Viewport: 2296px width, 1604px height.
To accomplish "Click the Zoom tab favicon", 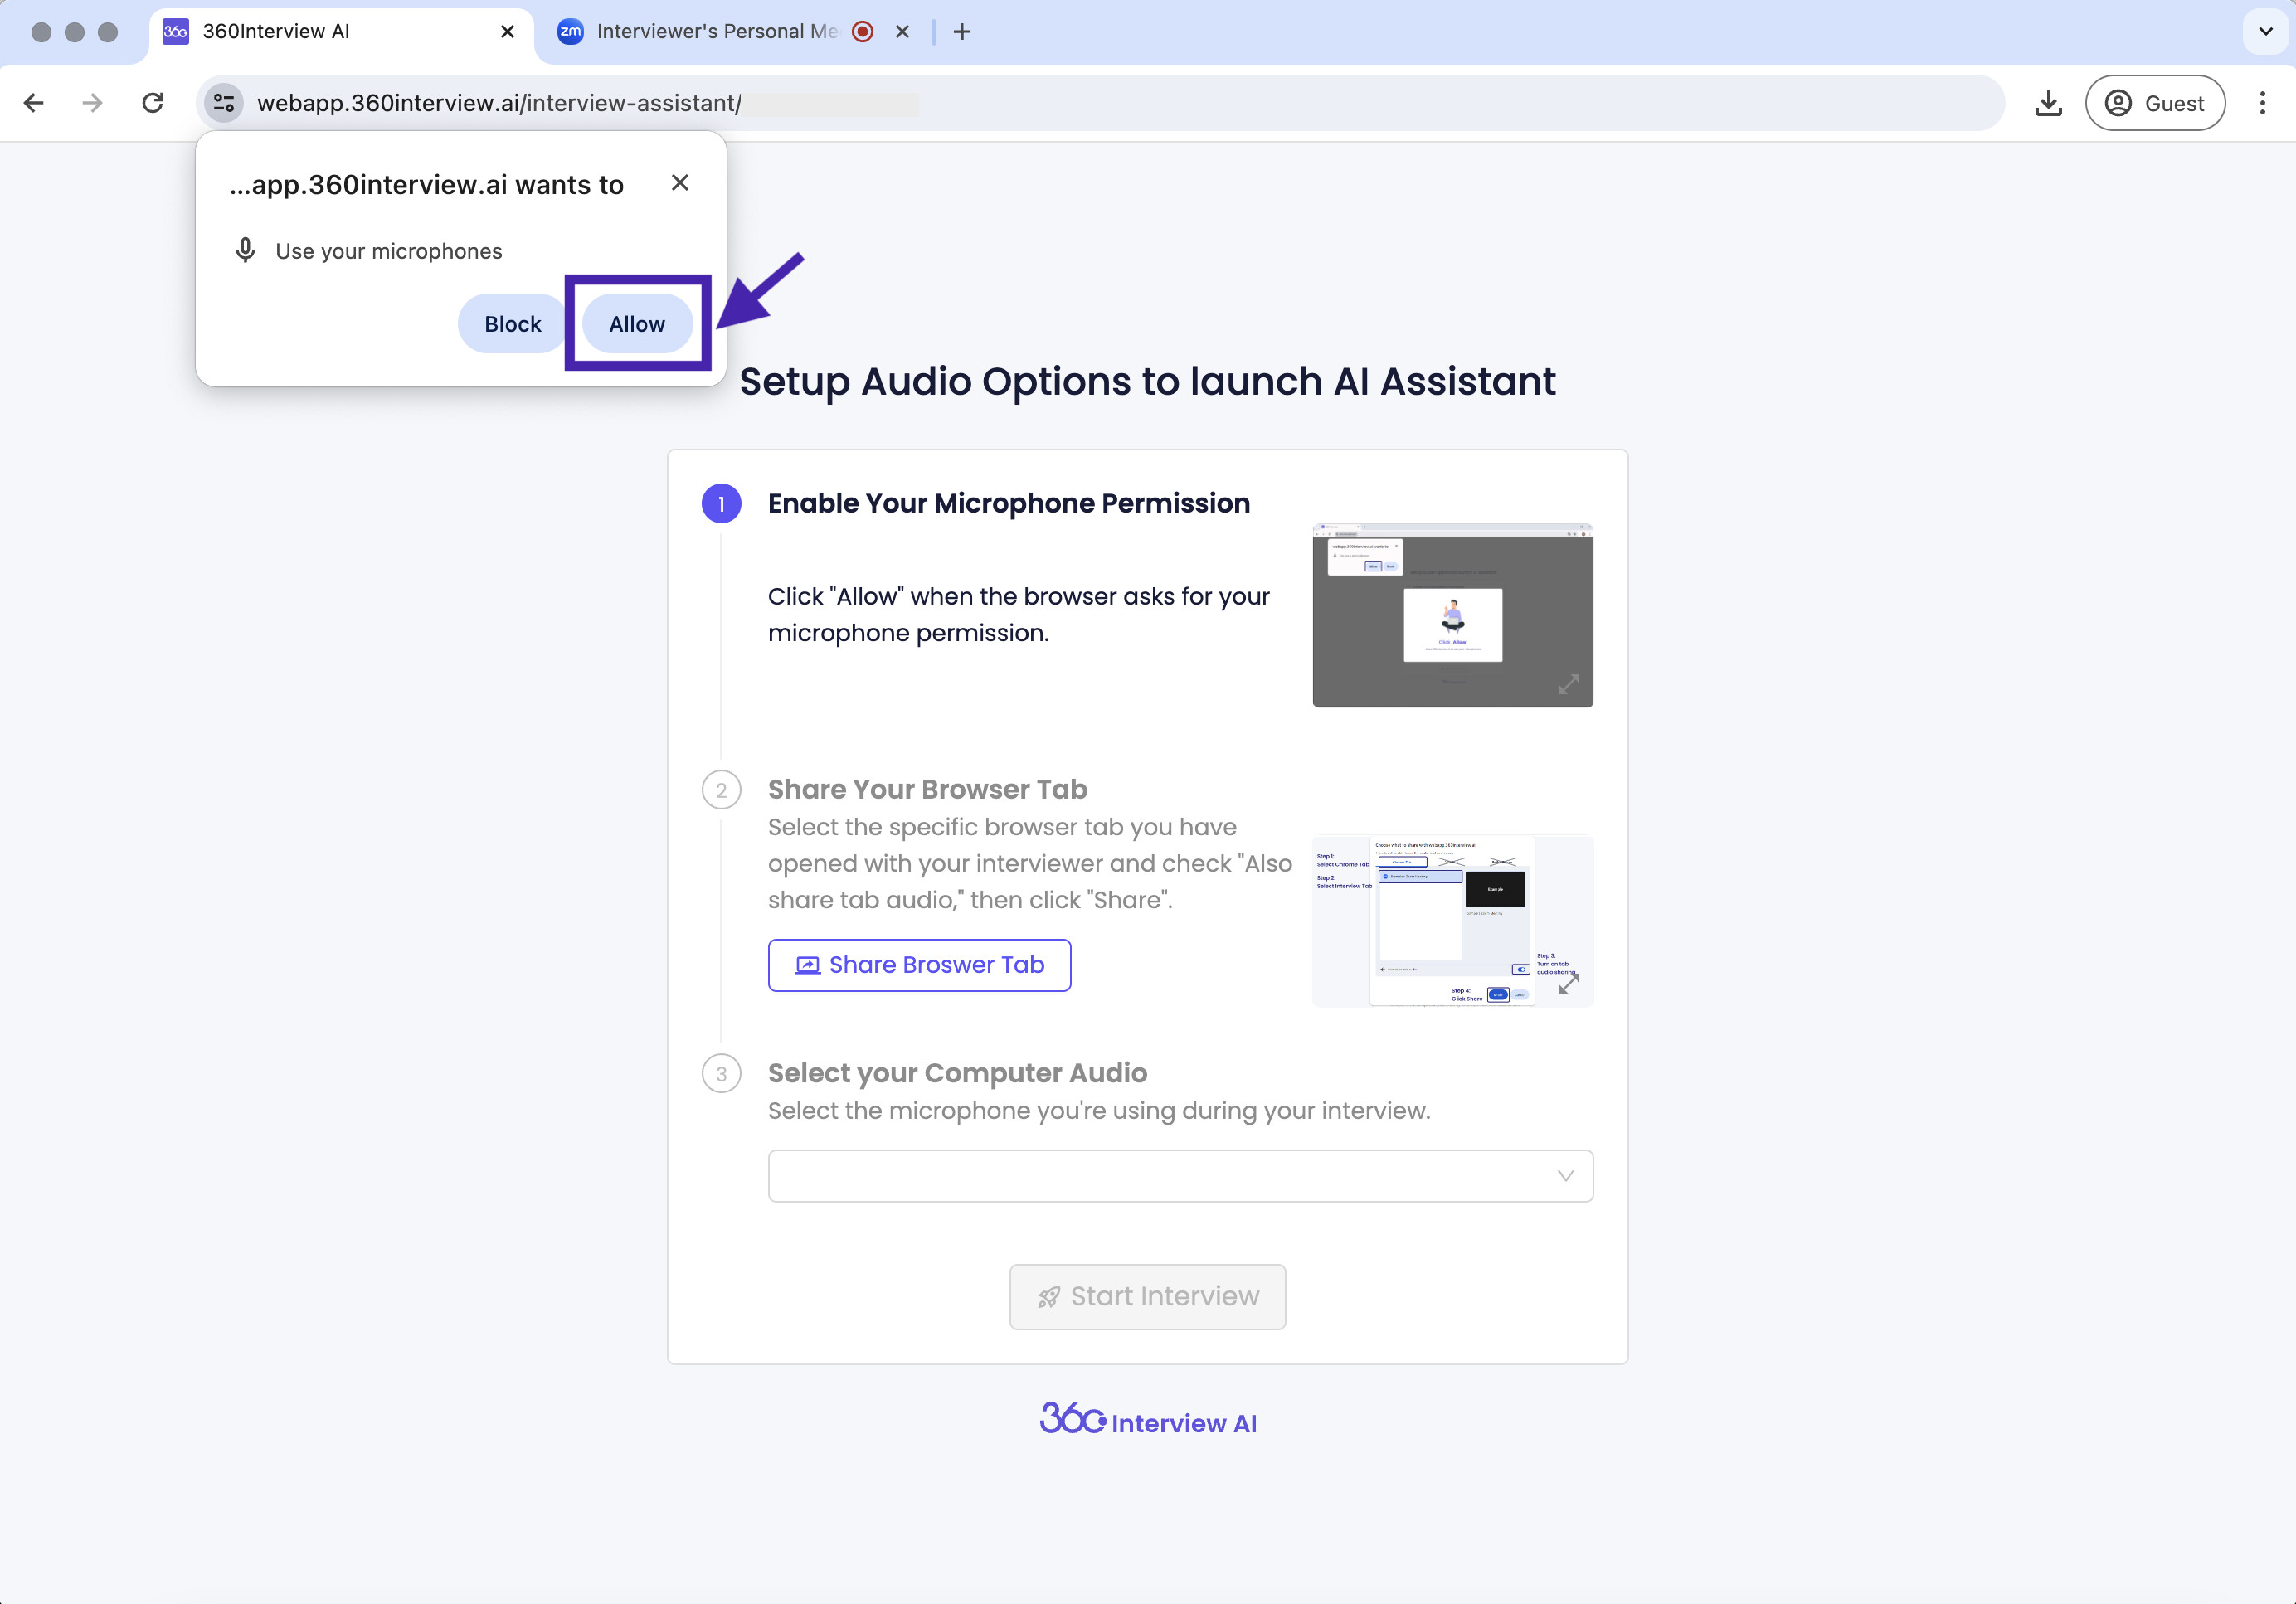I will coord(570,32).
